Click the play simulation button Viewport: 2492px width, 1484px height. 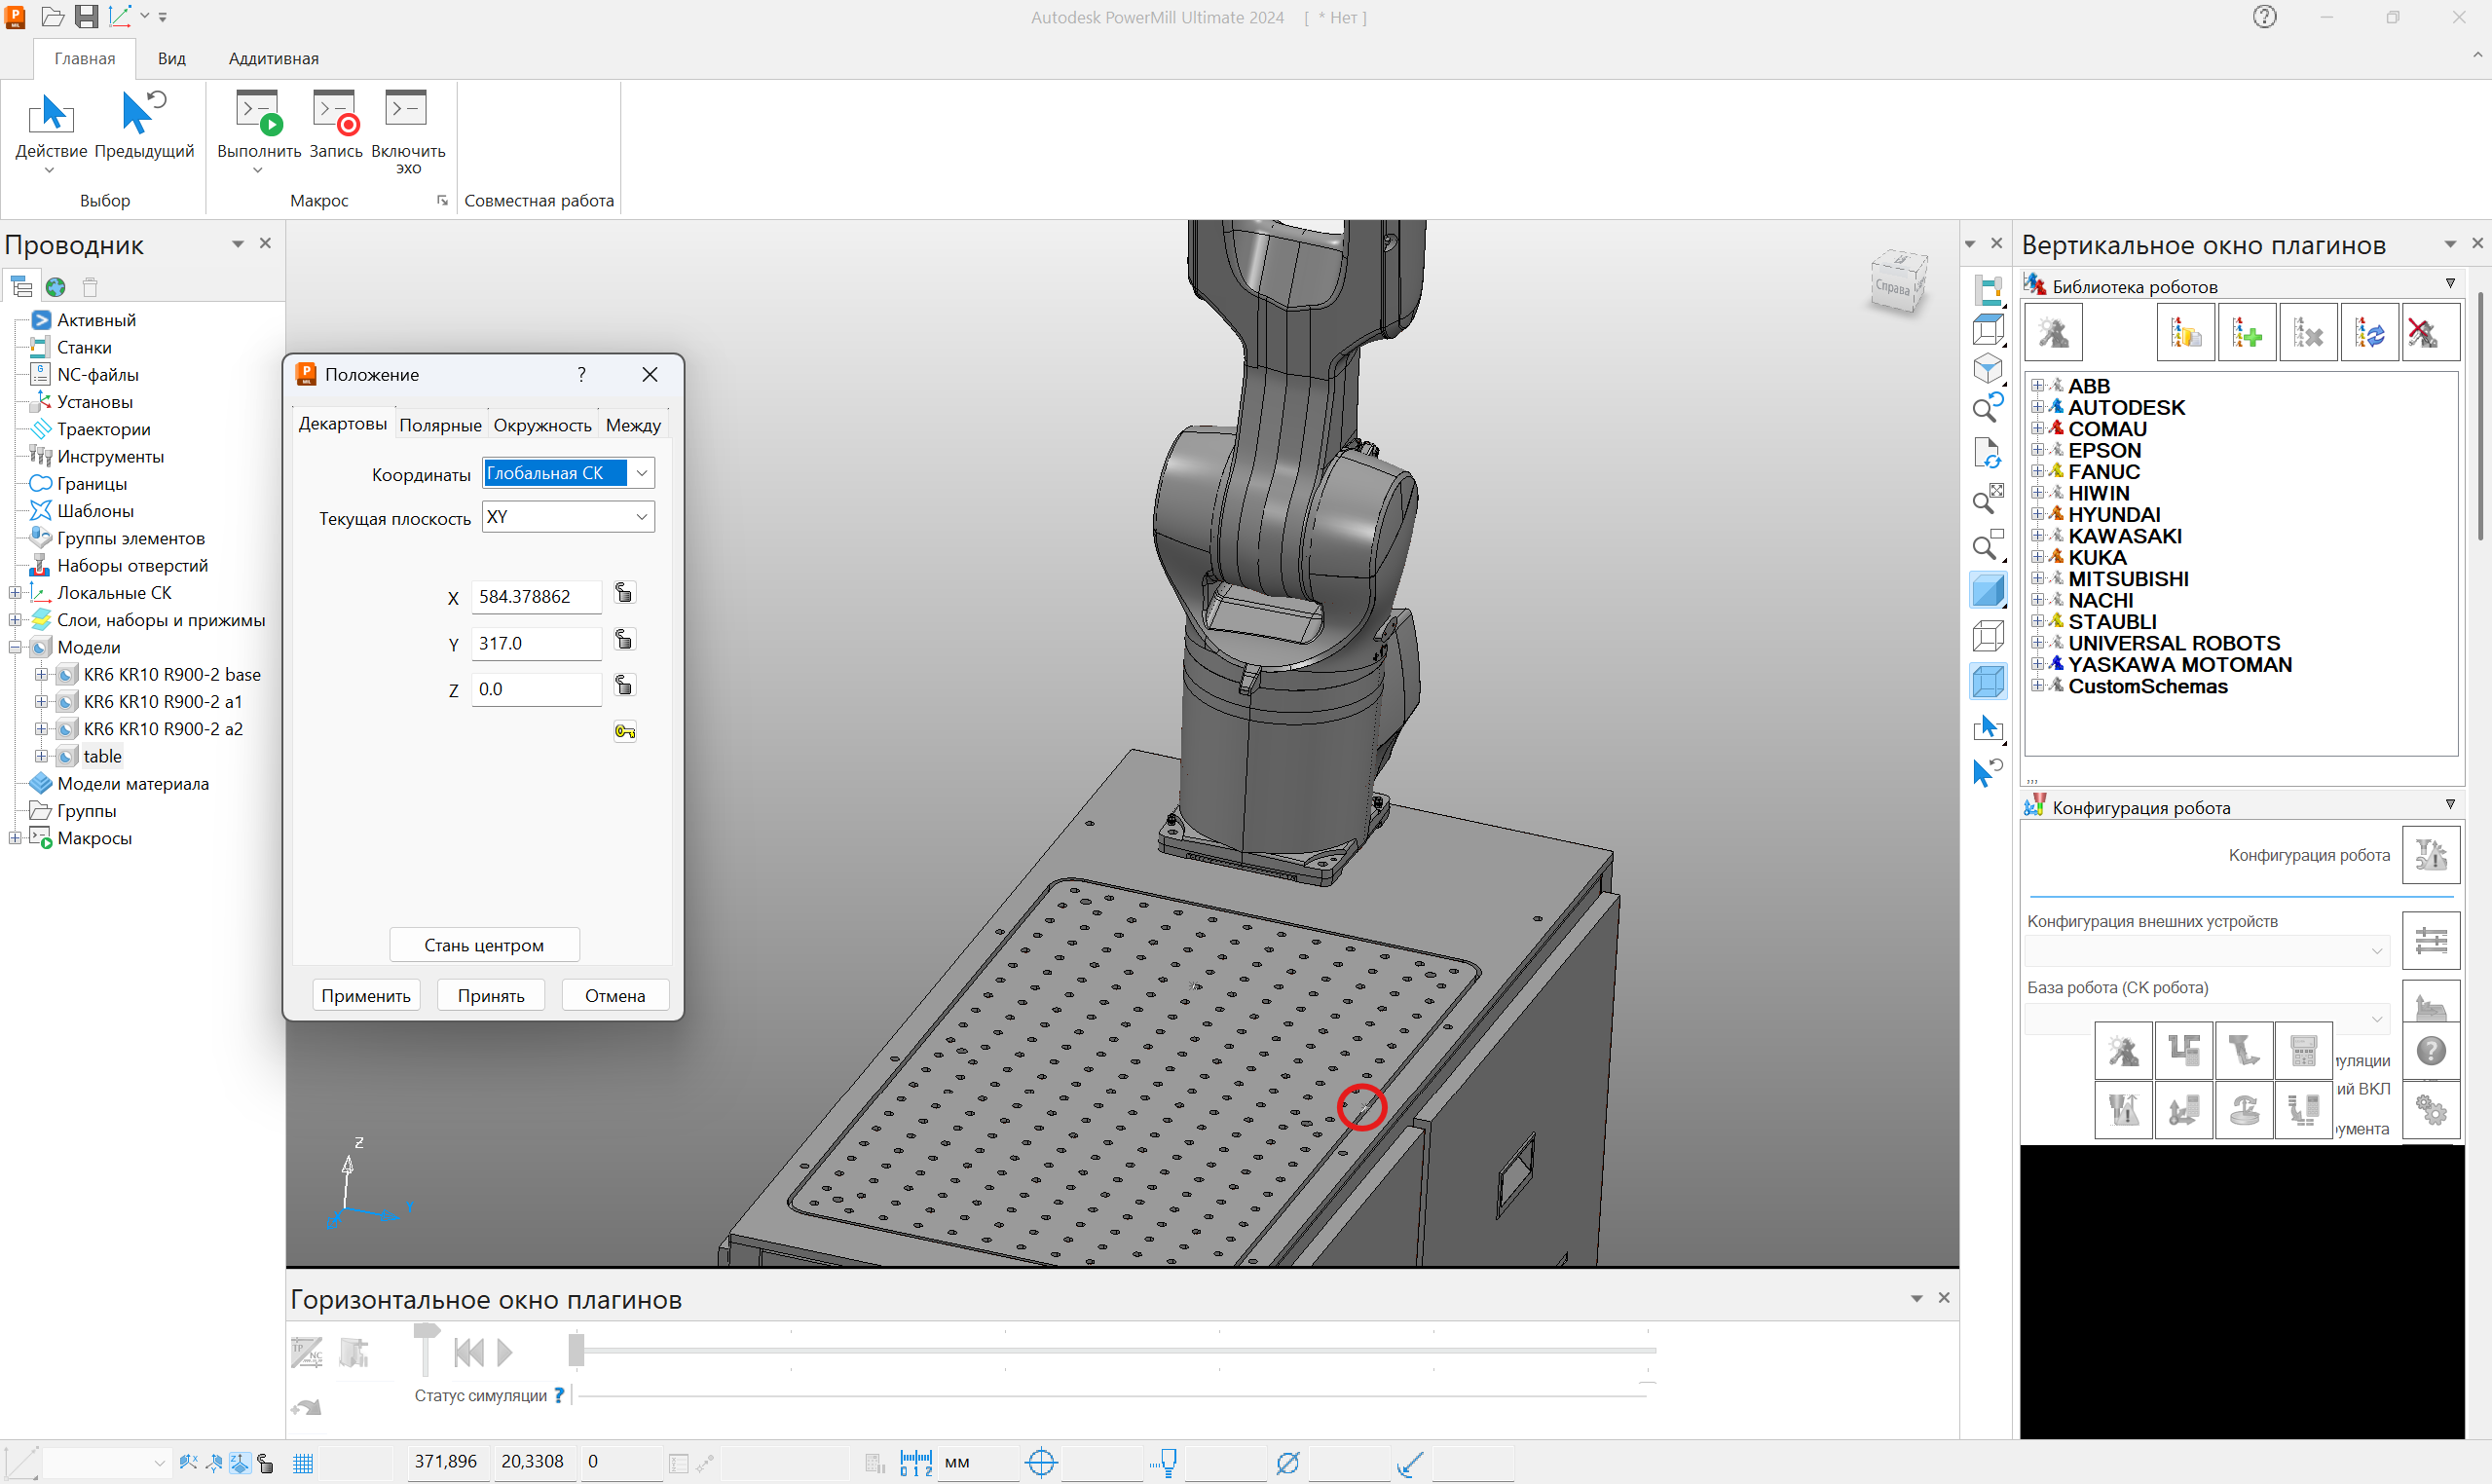click(506, 1353)
